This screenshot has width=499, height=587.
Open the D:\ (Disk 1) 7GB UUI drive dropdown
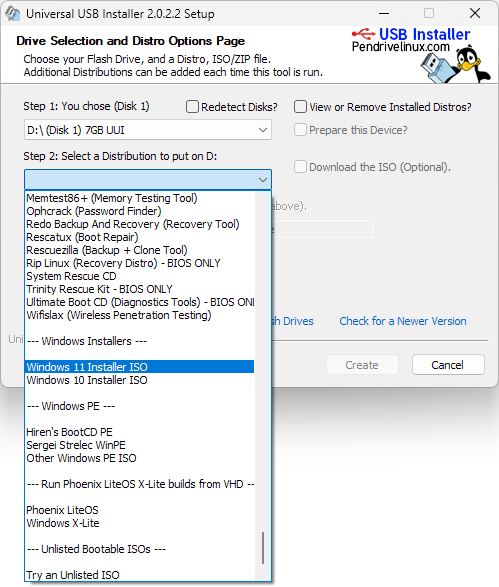click(148, 130)
